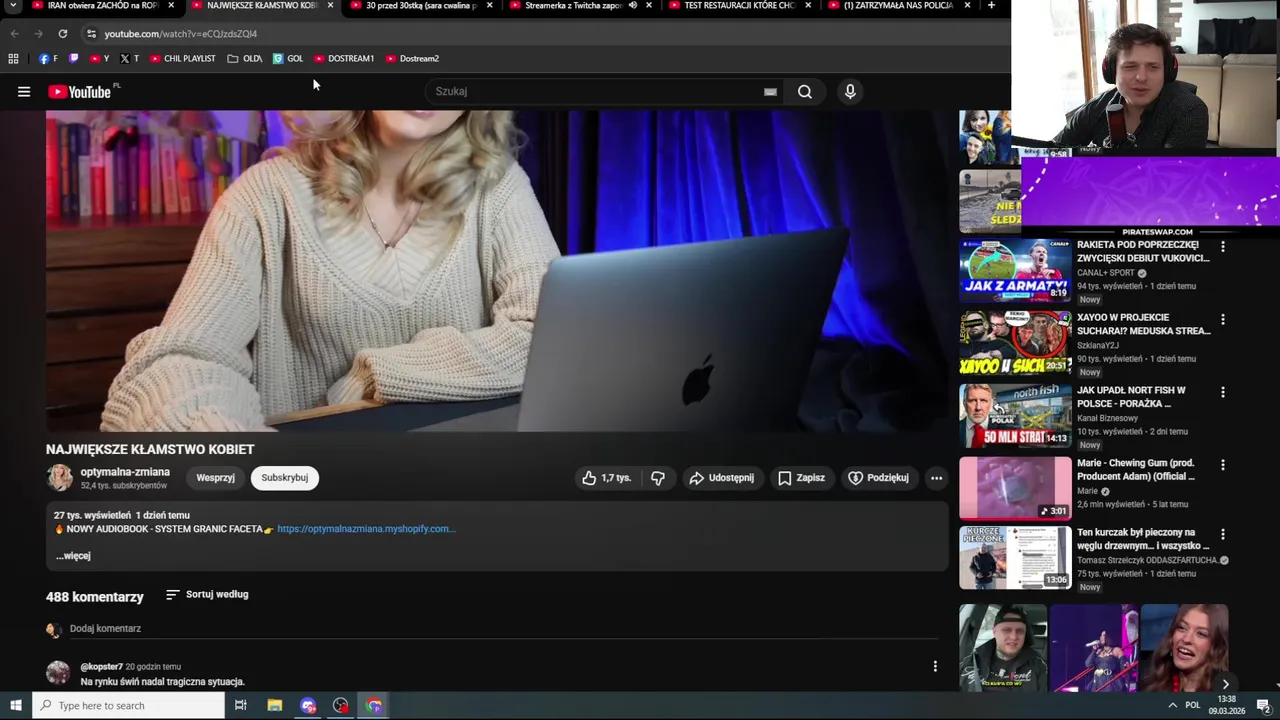Open Task View on taskbar

(241, 706)
